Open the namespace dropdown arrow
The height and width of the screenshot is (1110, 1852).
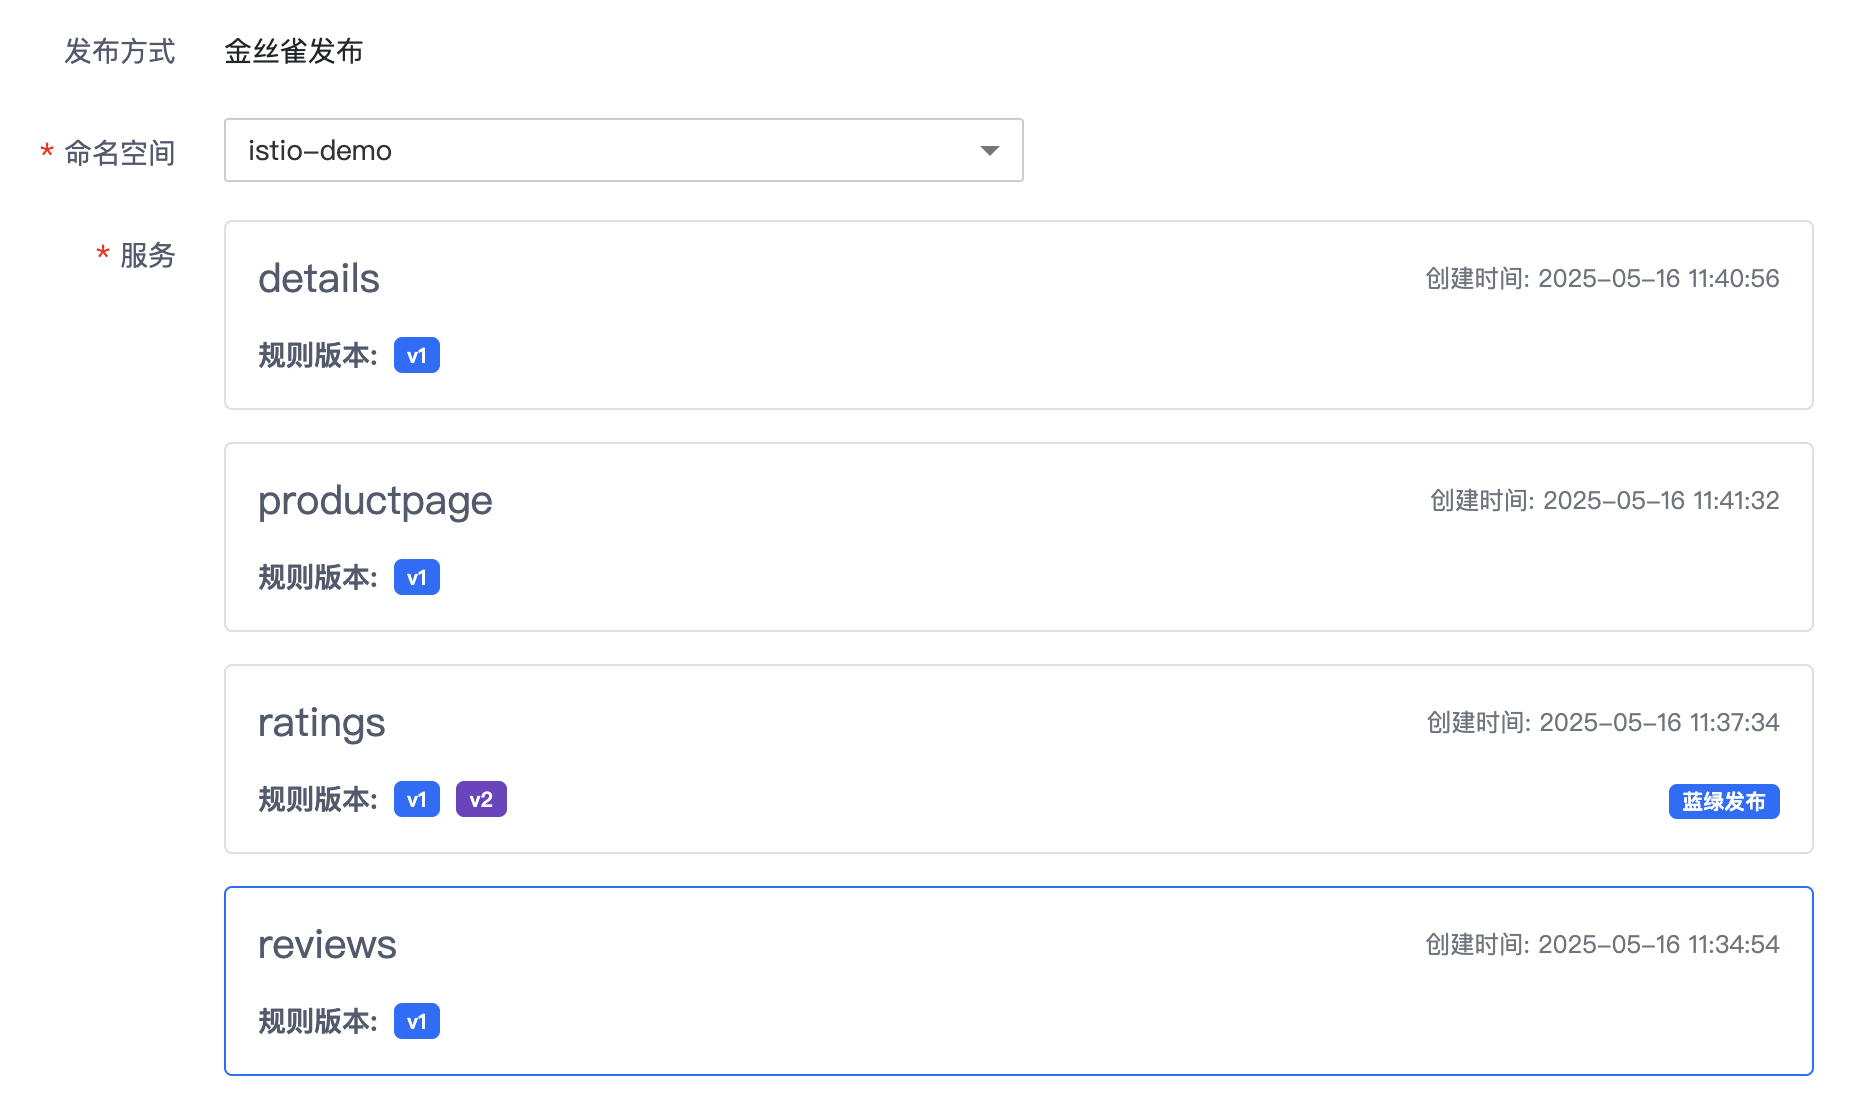(x=989, y=151)
